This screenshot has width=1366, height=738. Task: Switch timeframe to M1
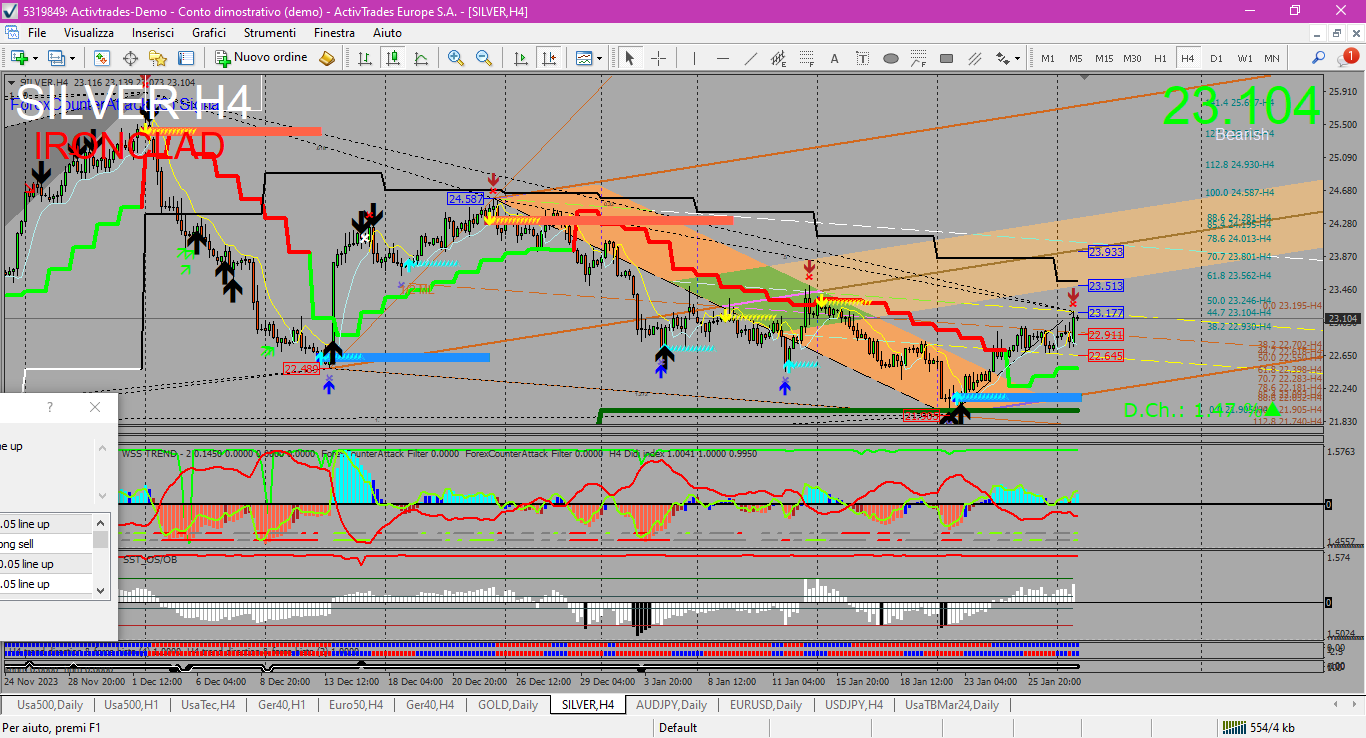1048,58
